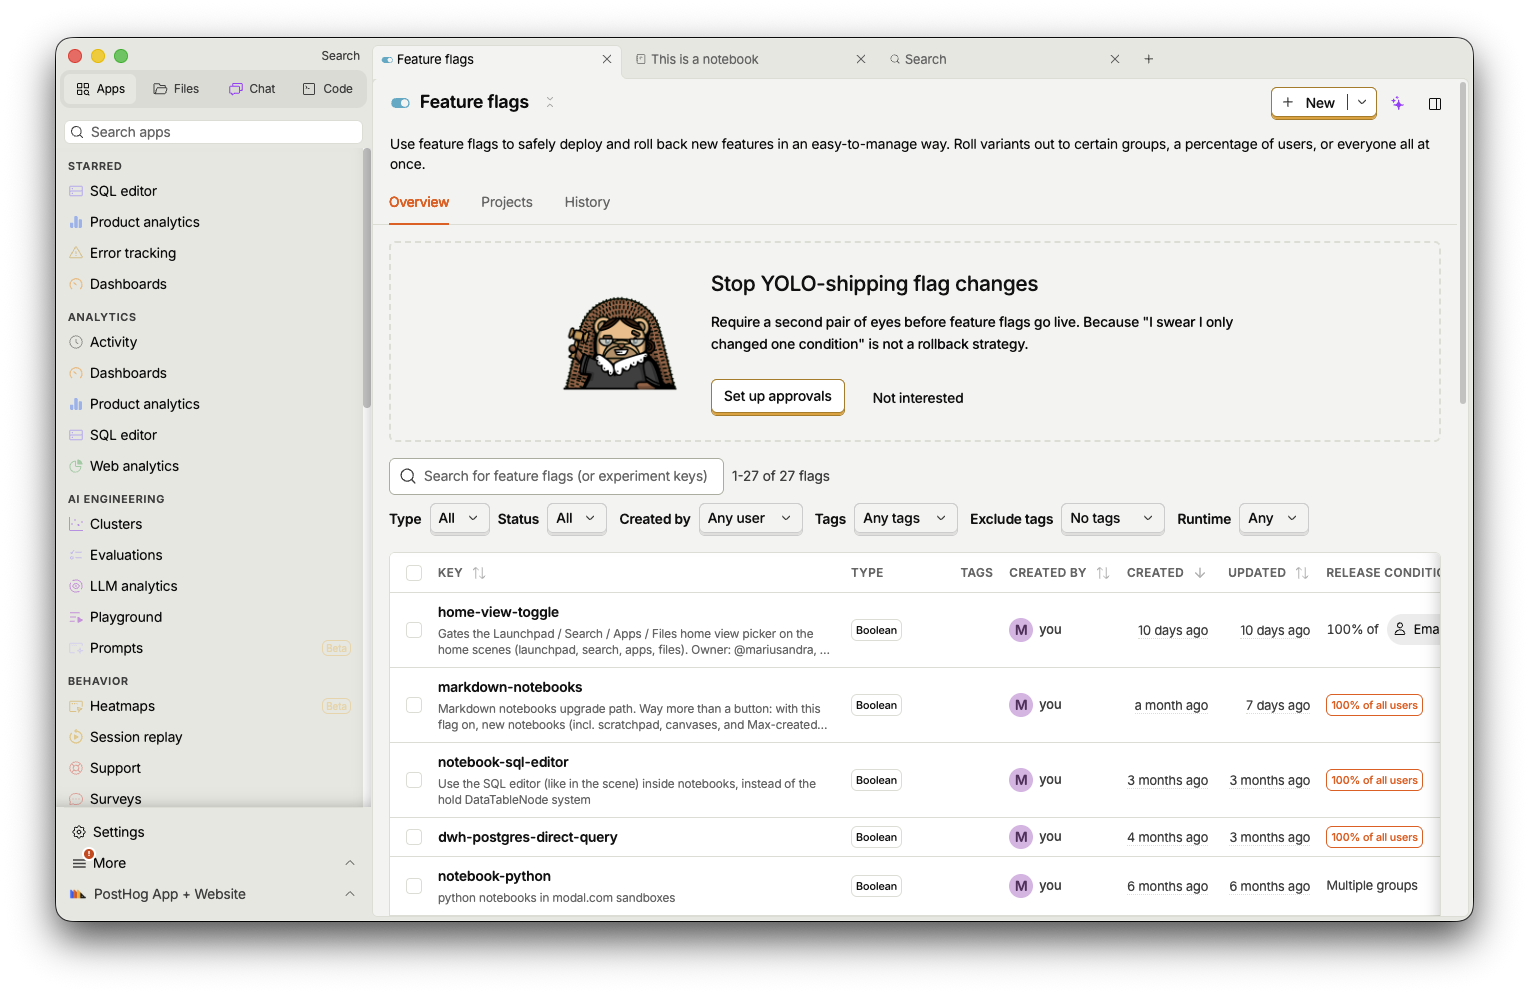Open Product analytics icon in Starred section
1529x995 pixels.
coord(76,222)
